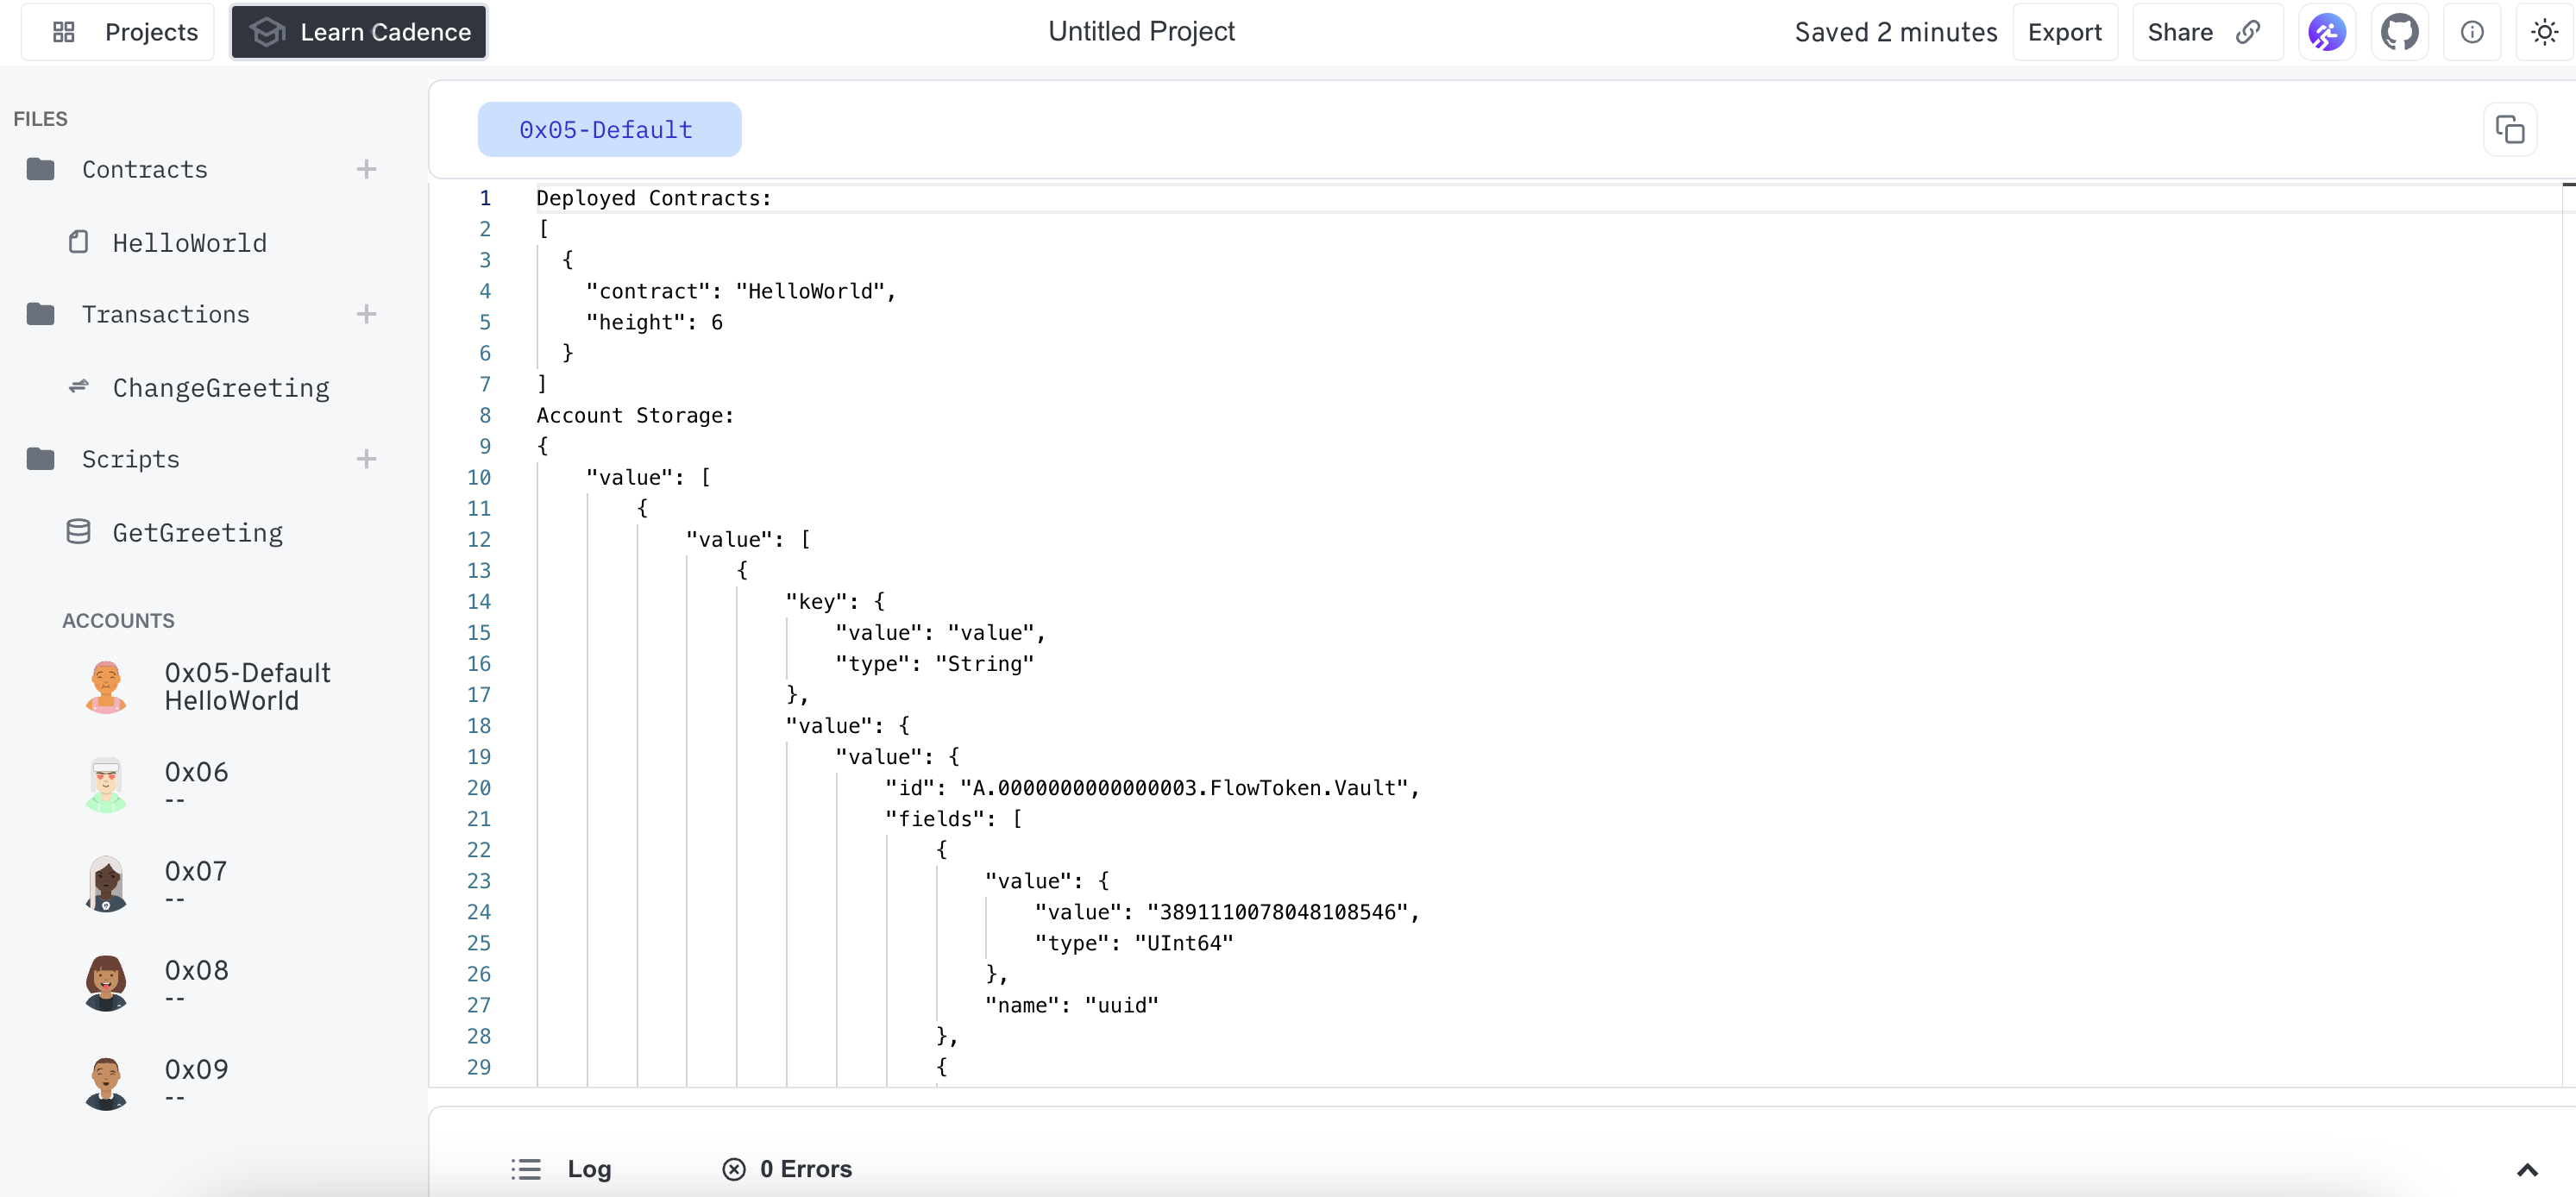
Task: Toggle the light/dark theme sun icon
Action: click(x=2544, y=32)
